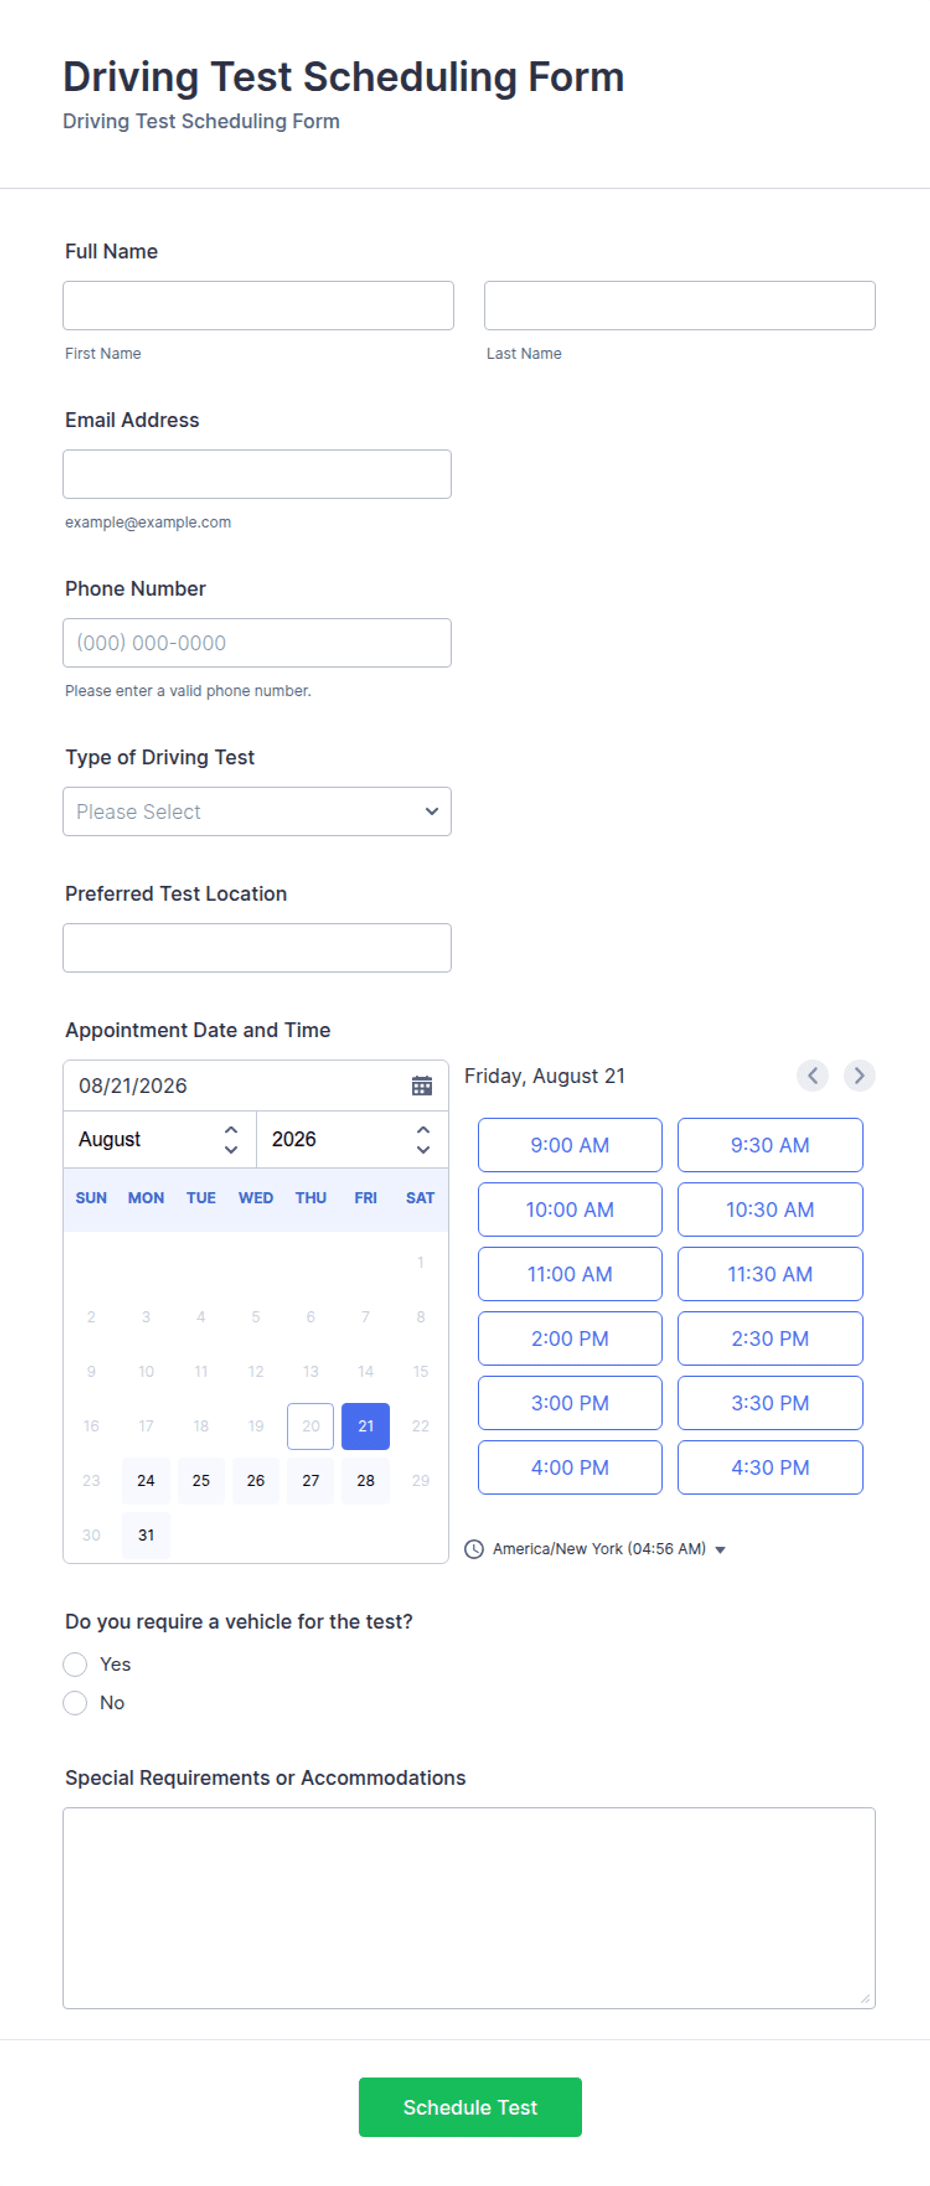Expand America/New York timezone dropdown
930x2186 pixels.
tap(720, 1550)
